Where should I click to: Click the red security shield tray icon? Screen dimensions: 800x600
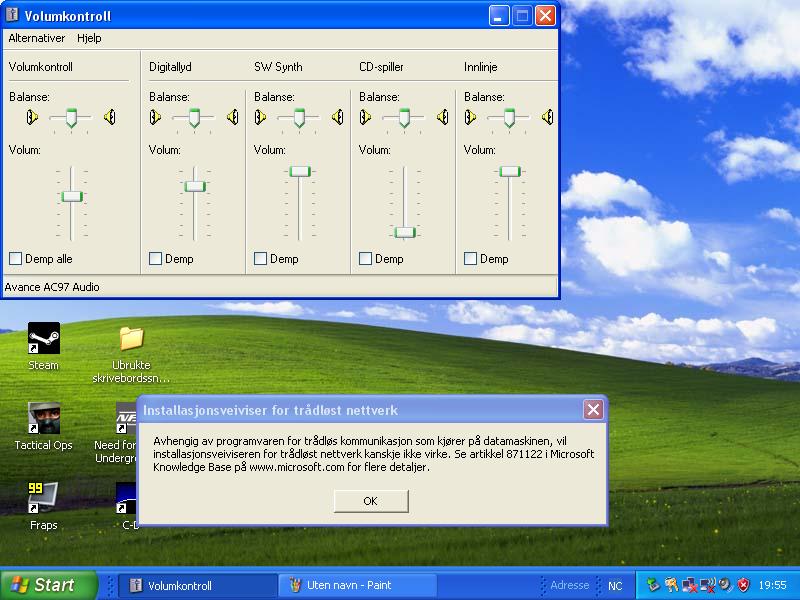(744, 585)
